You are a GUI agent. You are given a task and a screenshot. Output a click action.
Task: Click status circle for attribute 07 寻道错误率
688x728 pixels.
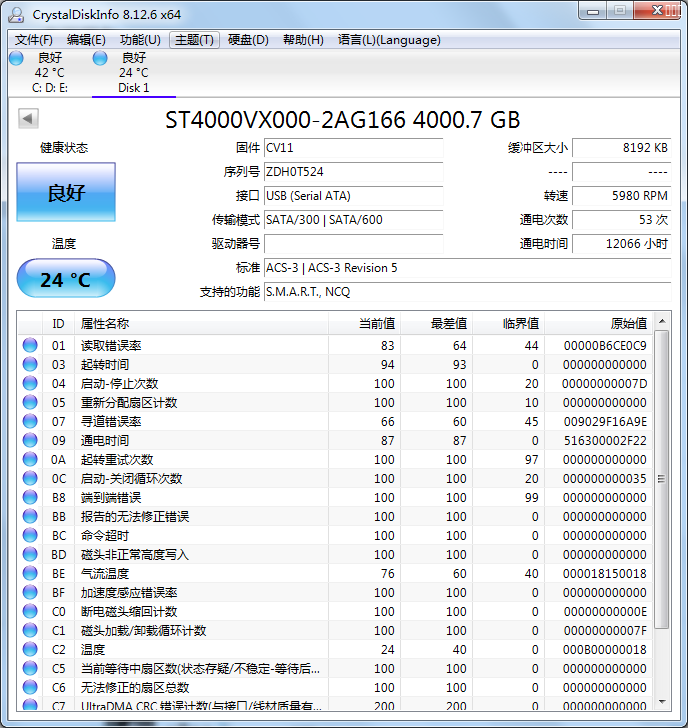pos(30,421)
